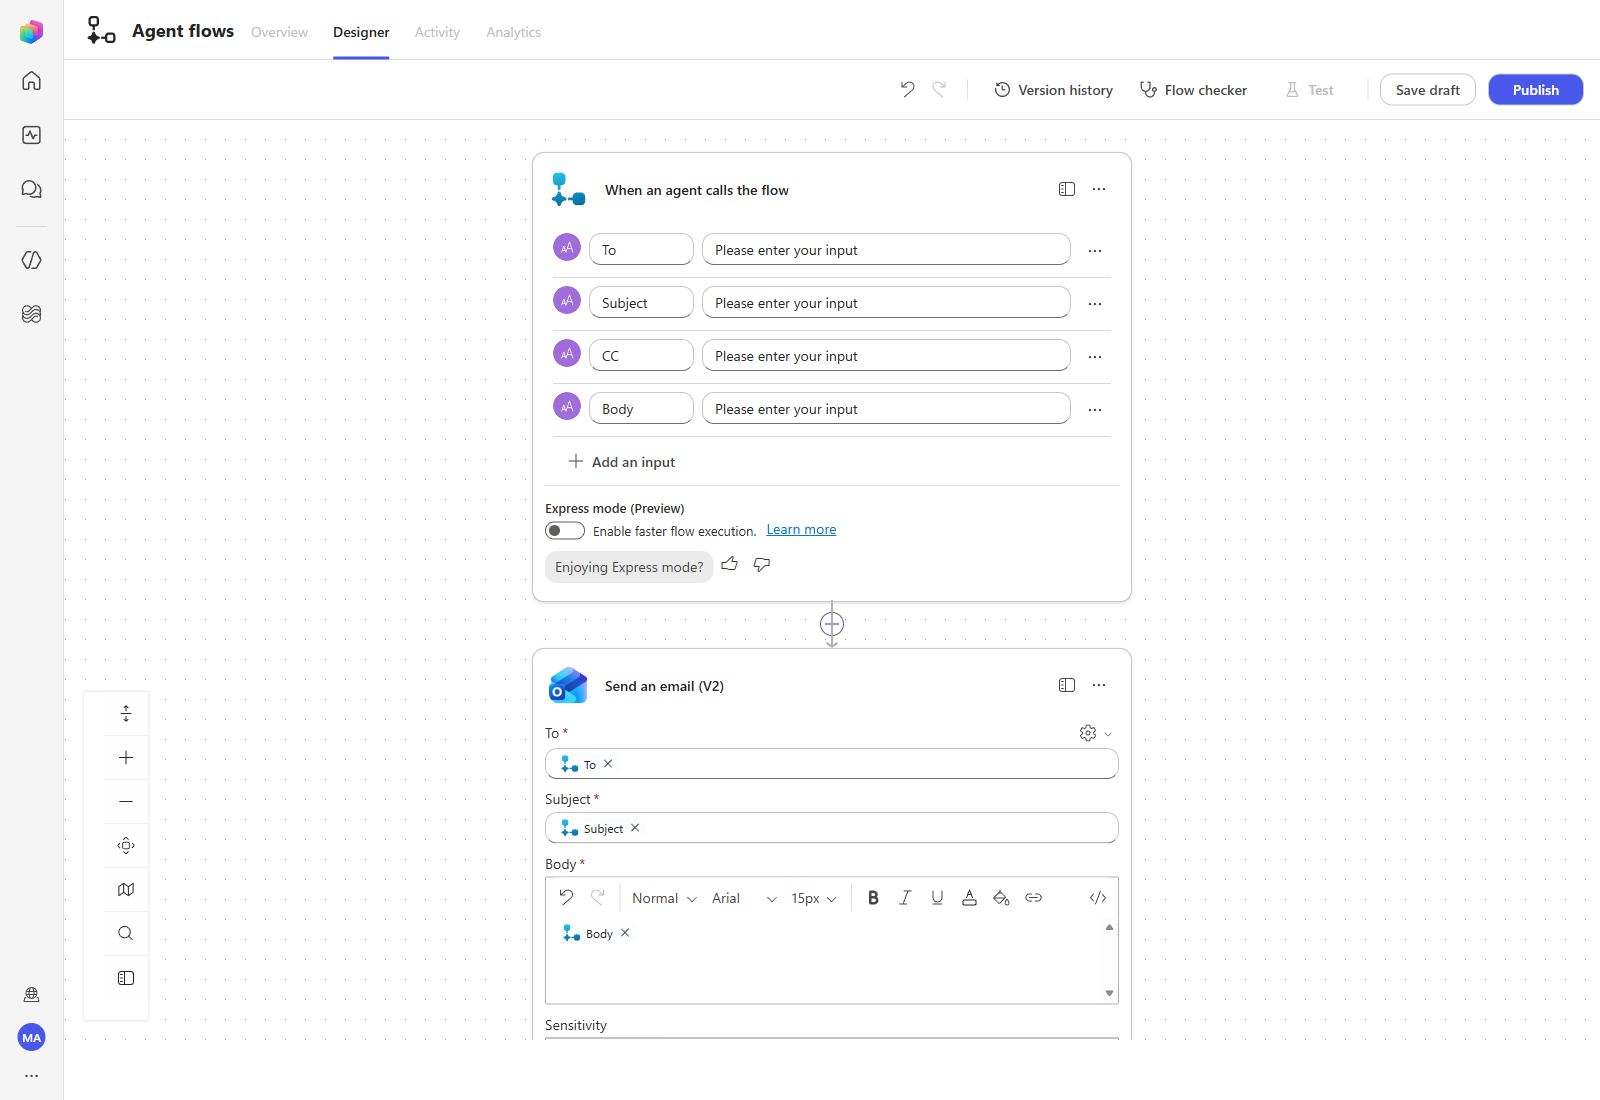Viewport: 1600px width, 1100px height.
Task: Toggle the minimap on the canvas
Action: 126,889
